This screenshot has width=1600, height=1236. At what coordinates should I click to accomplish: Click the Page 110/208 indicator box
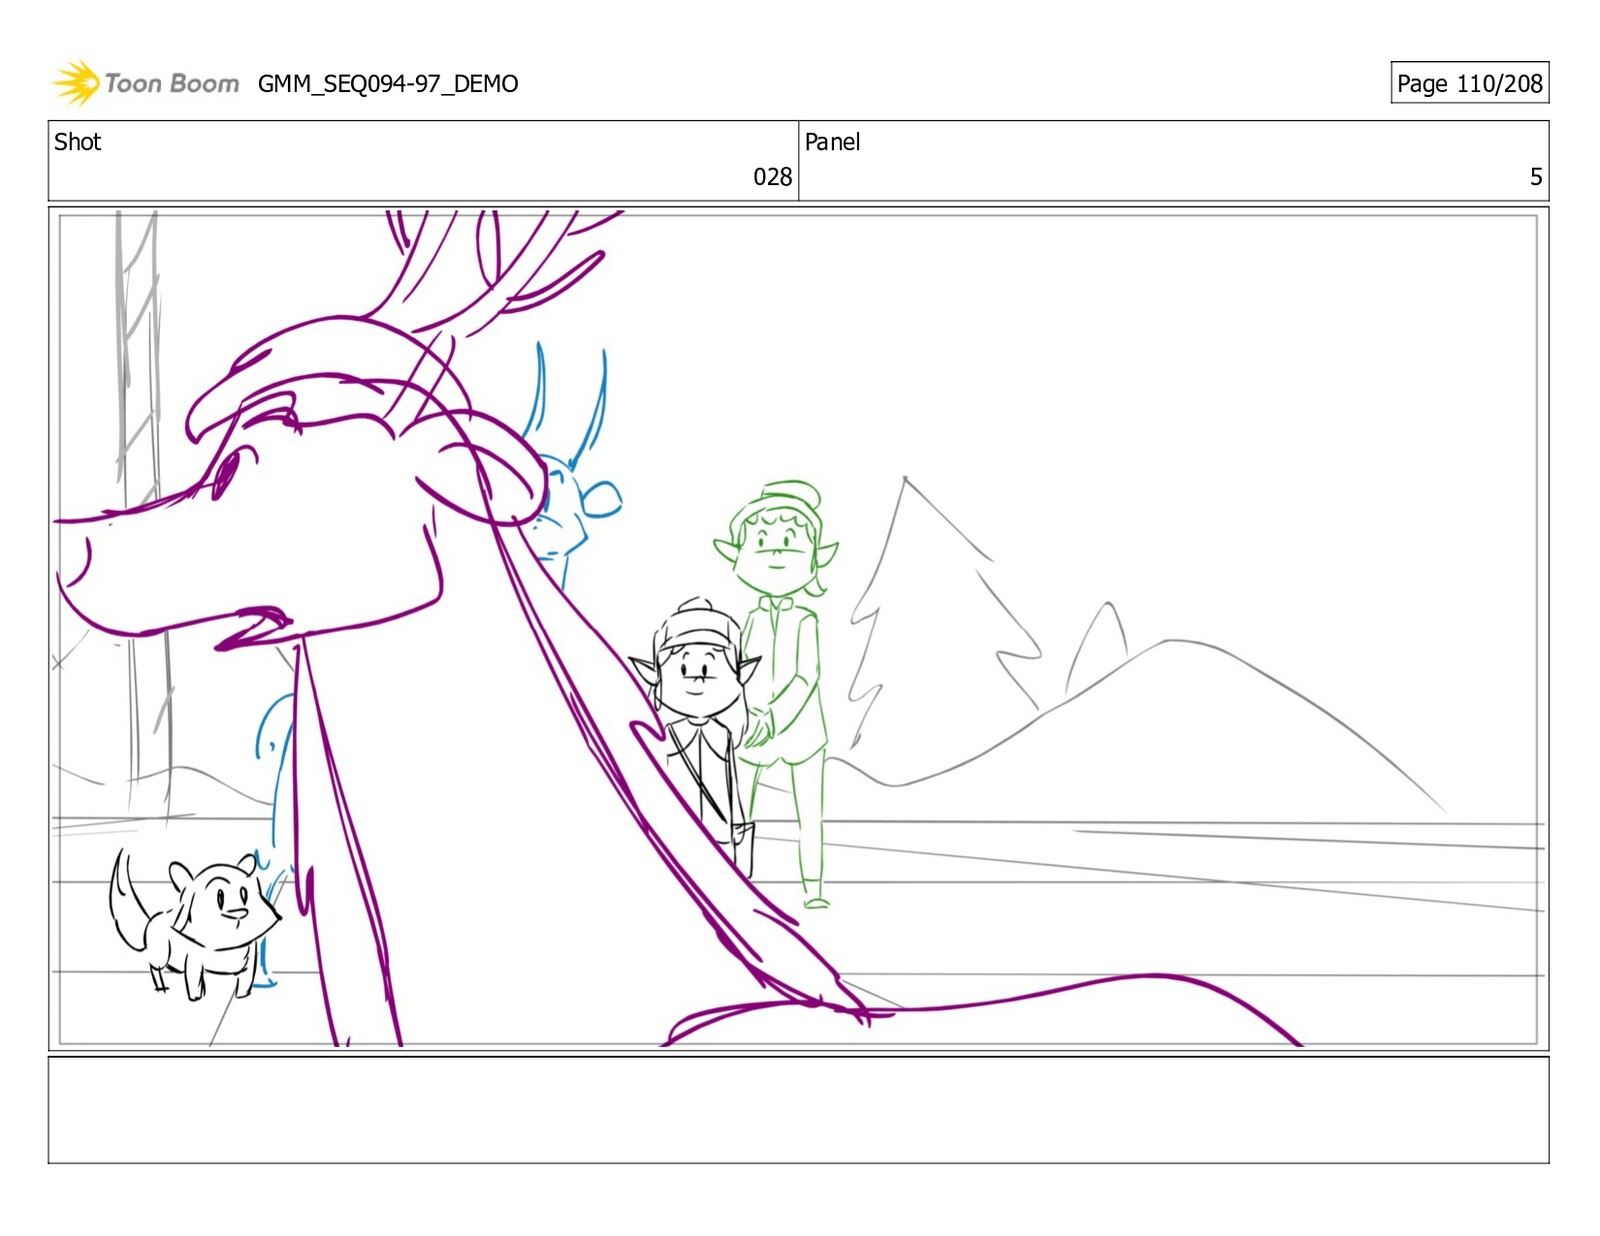[1469, 83]
